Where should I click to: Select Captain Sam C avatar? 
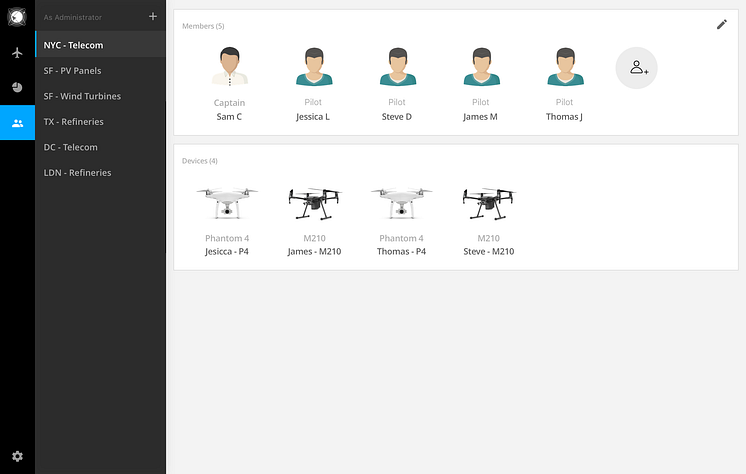(230, 66)
